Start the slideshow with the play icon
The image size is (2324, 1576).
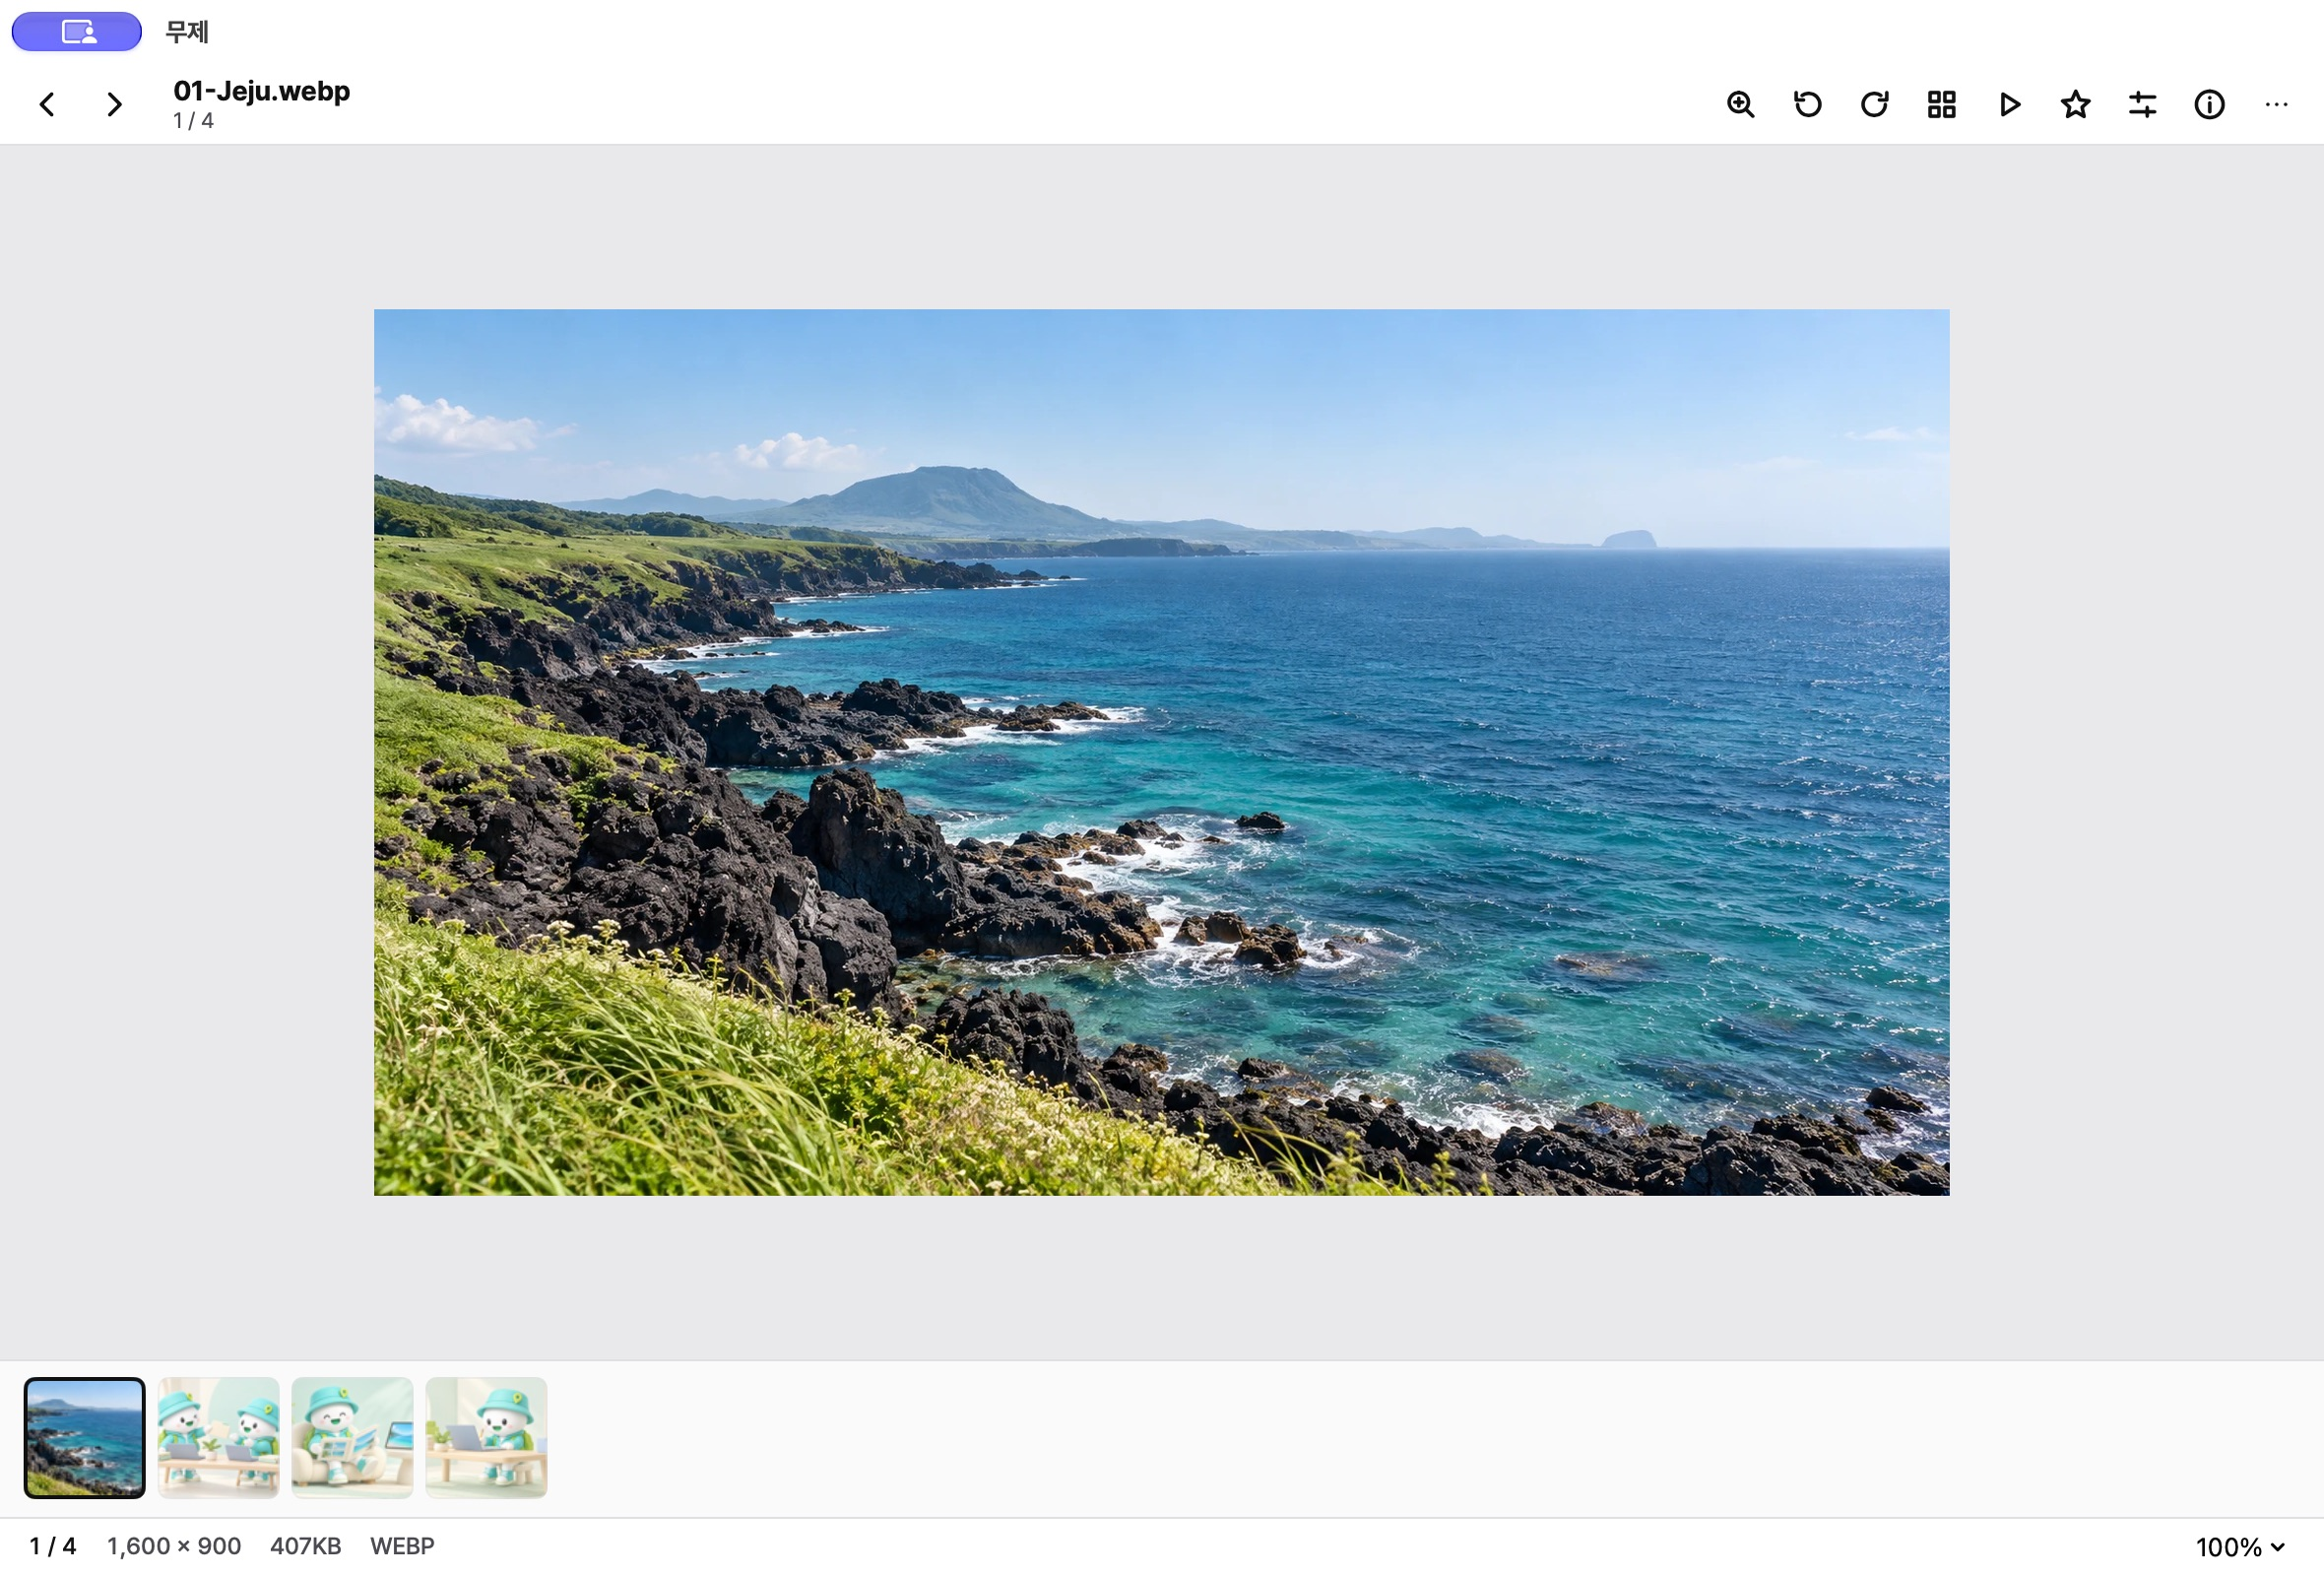pos(2008,104)
